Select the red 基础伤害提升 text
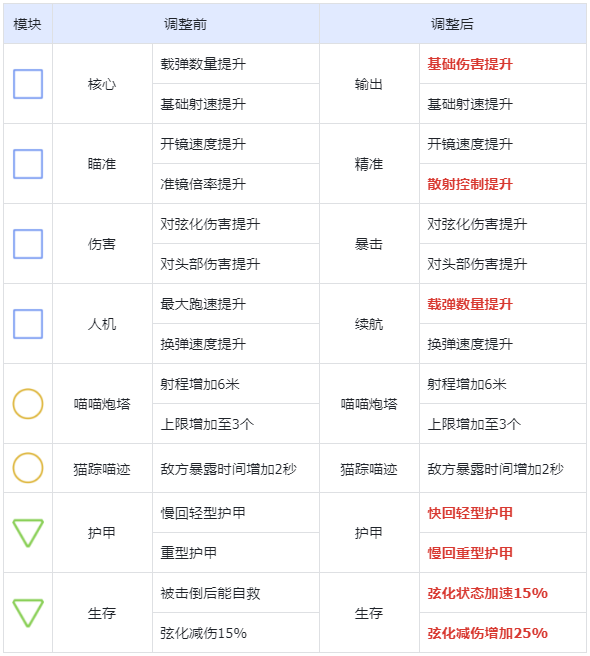 coord(470,64)
